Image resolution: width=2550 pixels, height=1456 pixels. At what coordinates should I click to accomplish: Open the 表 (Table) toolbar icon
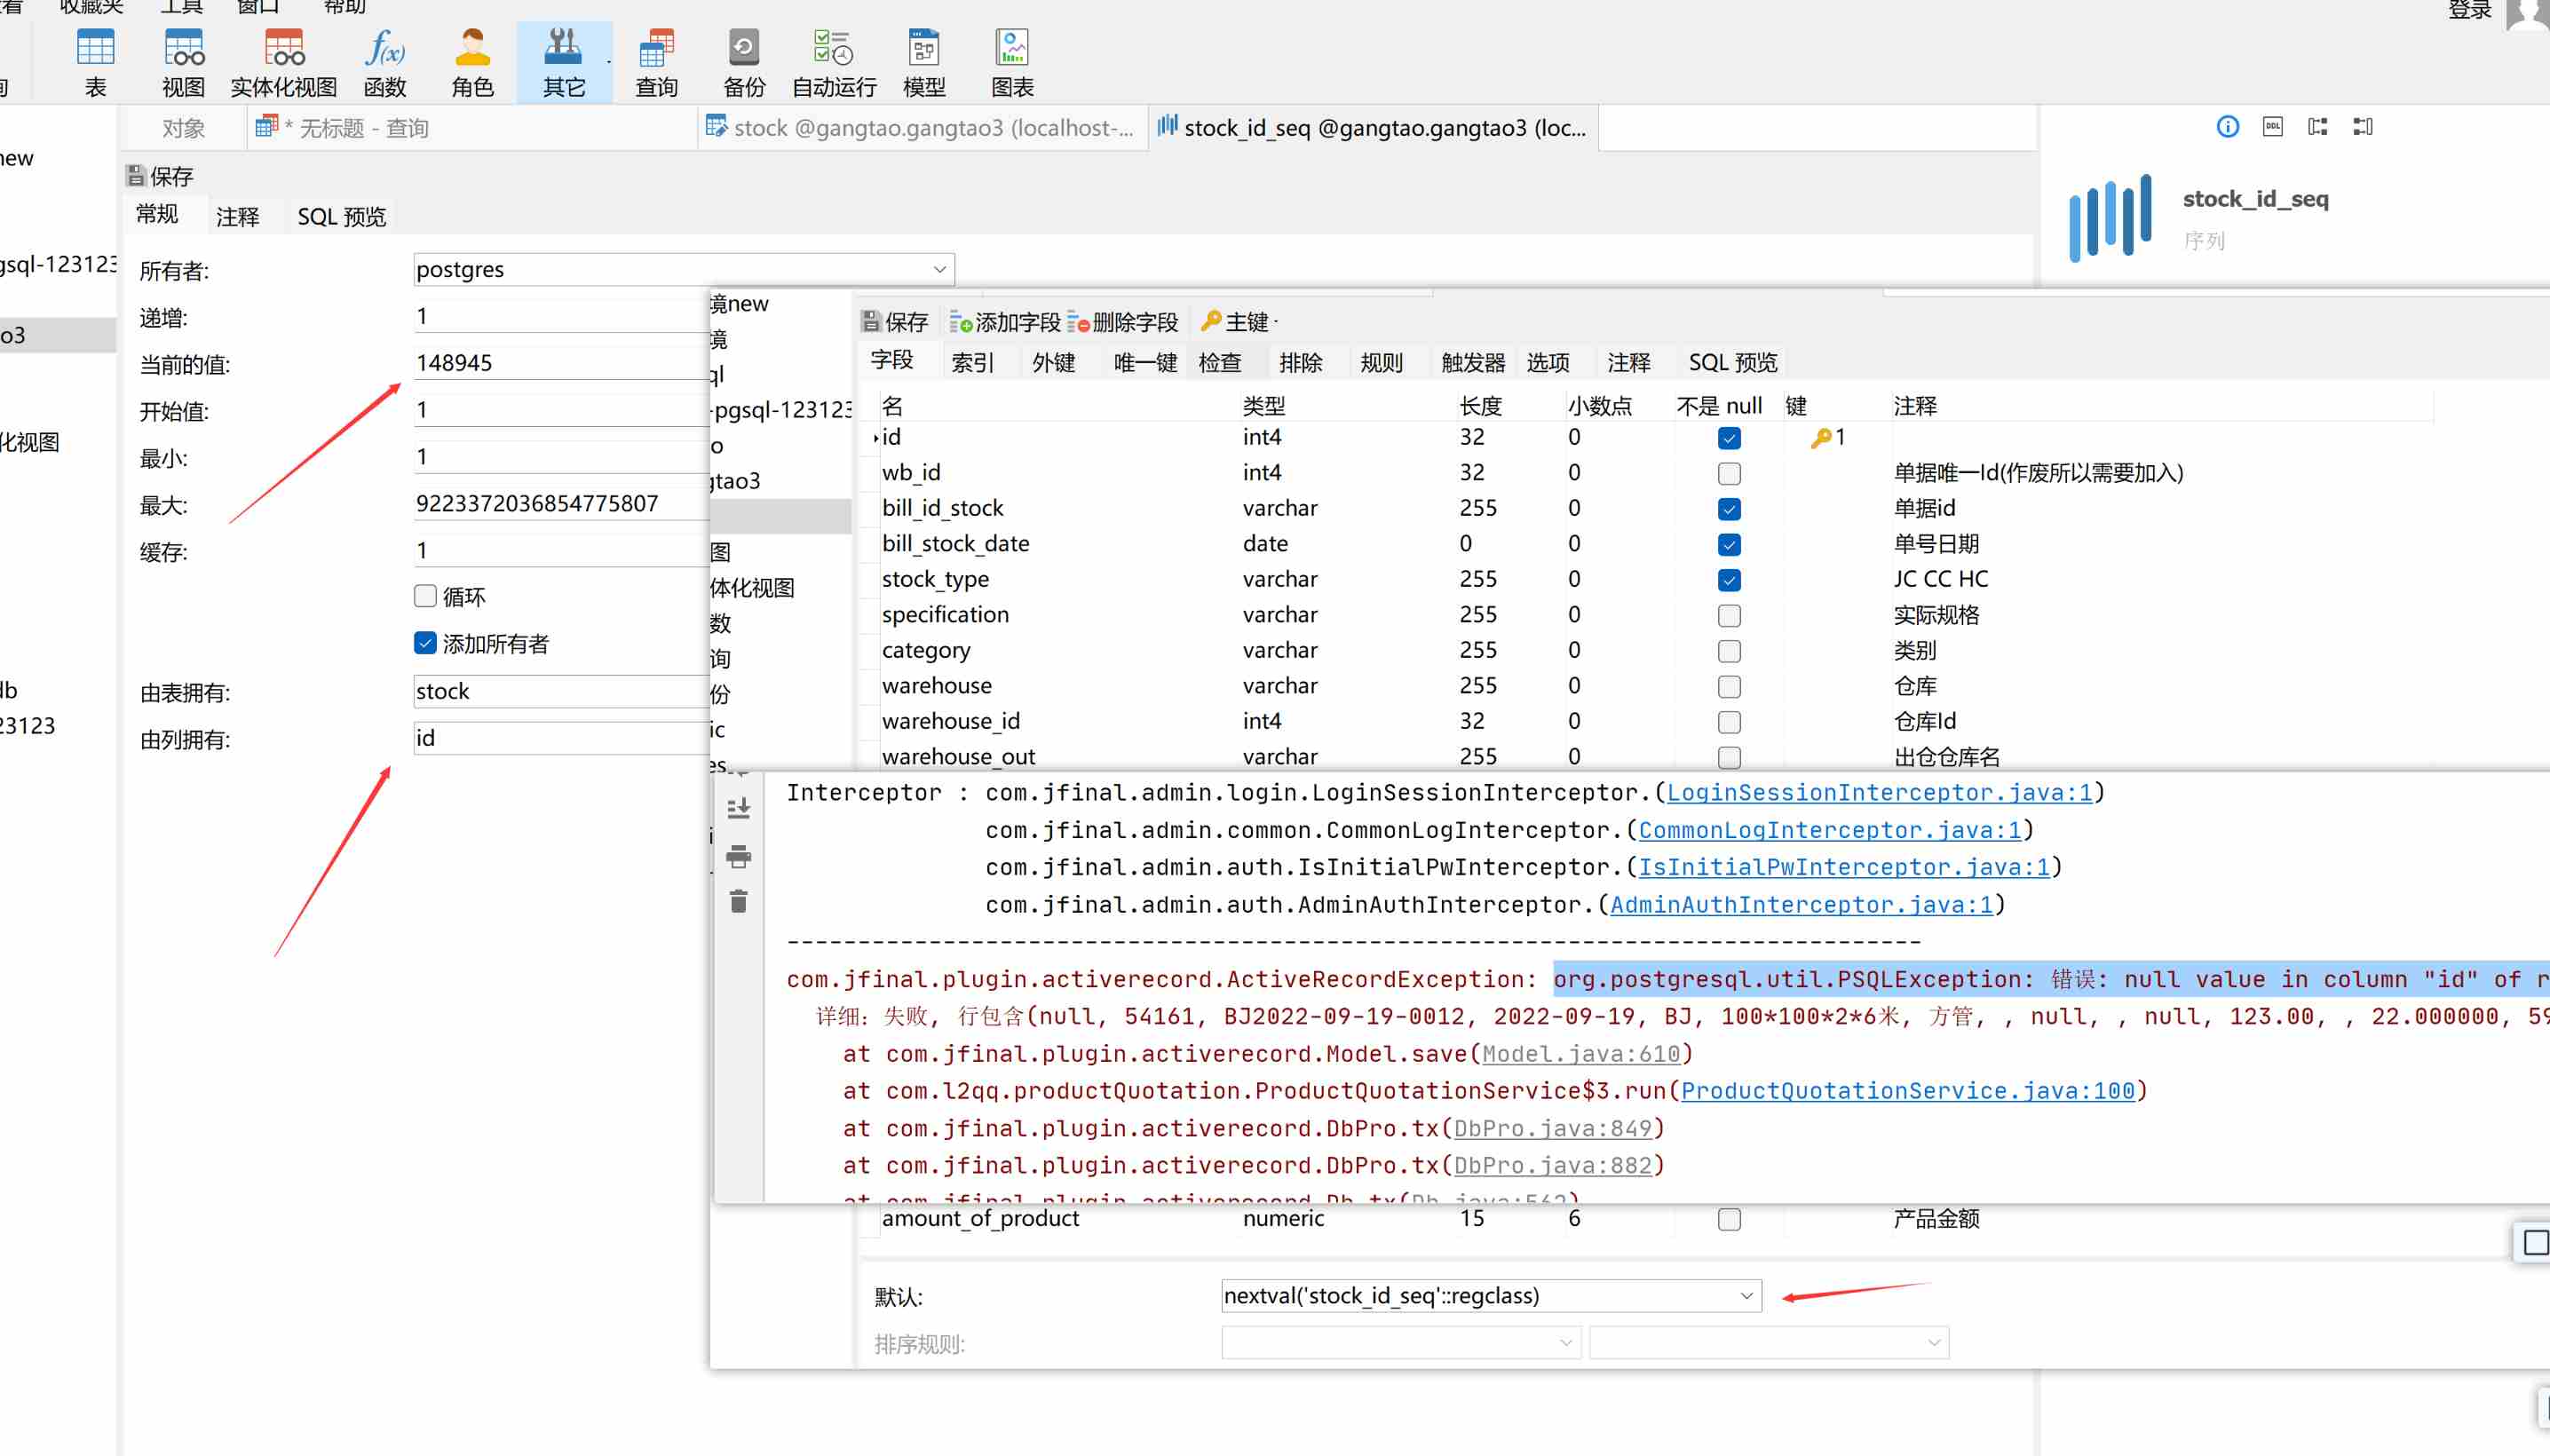(x=95, y=62)
